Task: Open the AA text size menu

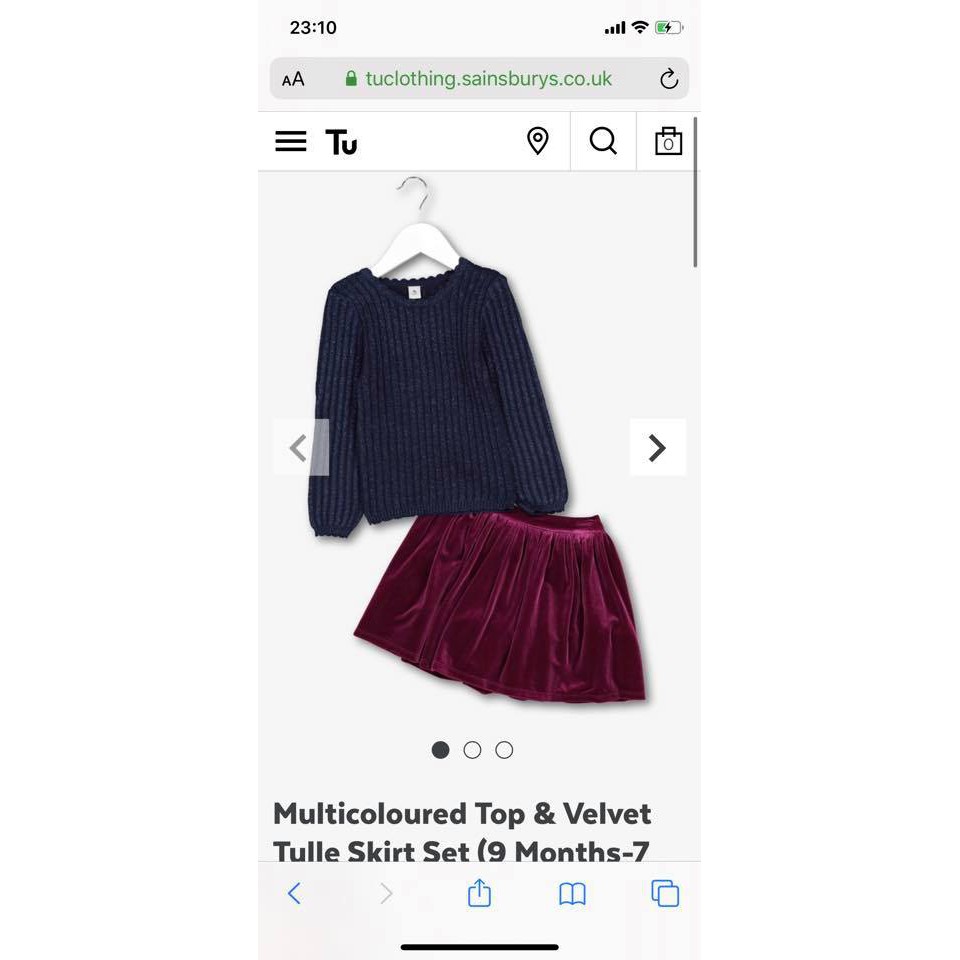Action: pyautogui.click(x=293, y=79)
